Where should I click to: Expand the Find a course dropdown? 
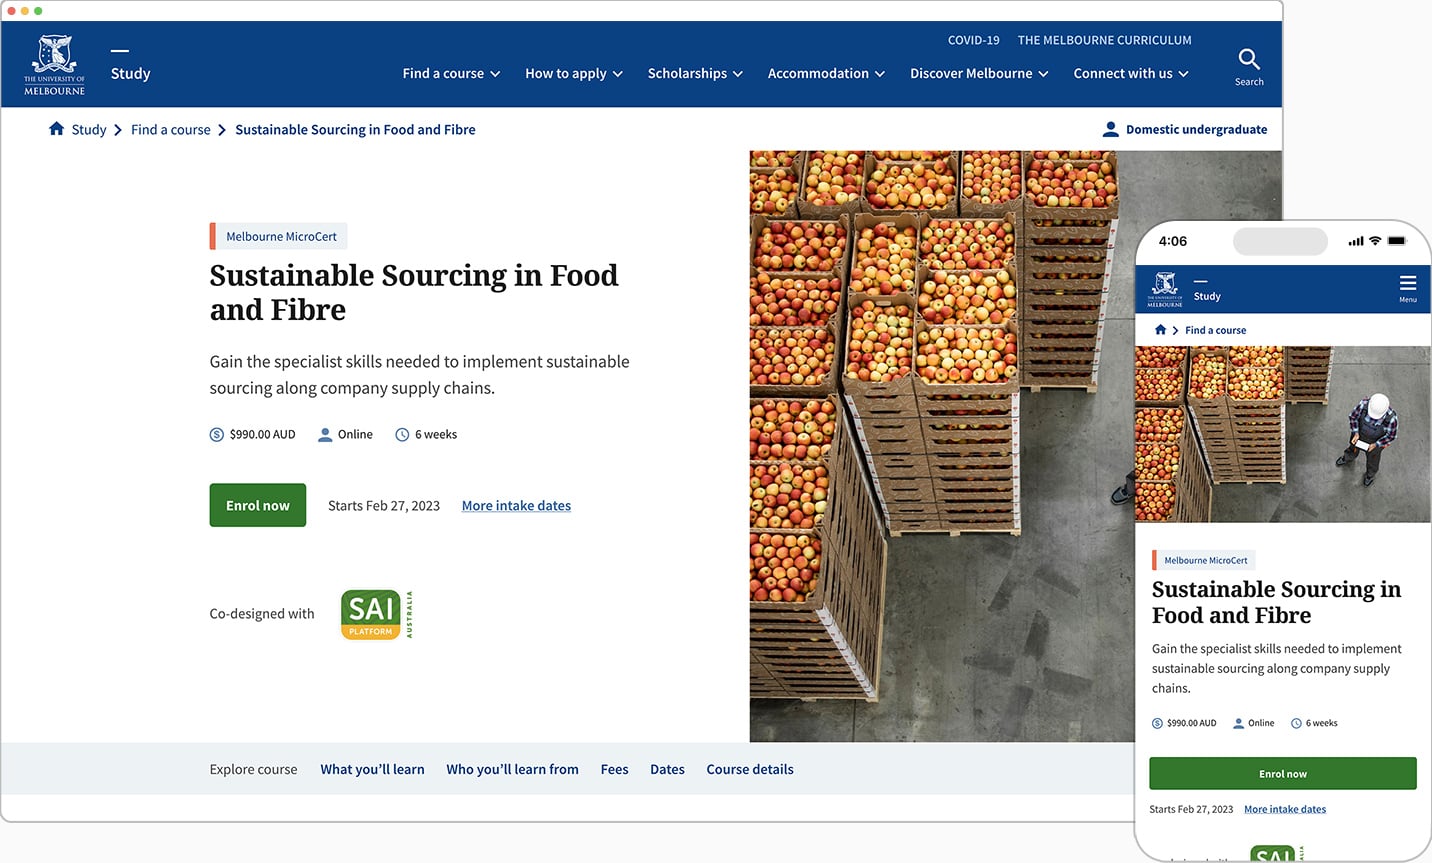(x=451, y=74)
